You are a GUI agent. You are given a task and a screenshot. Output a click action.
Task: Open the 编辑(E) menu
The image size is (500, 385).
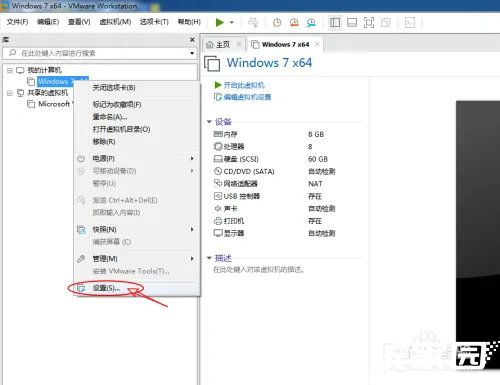click(48, 22)
